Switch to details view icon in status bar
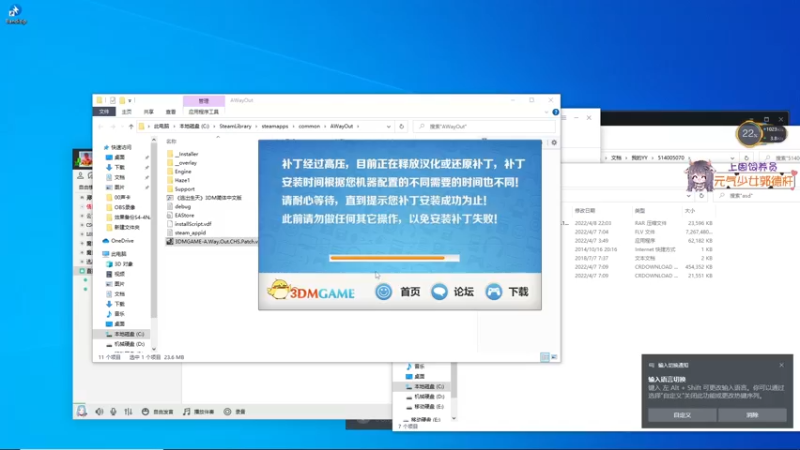The height and width of the screenshot is (450, 800). coord(545,357)
